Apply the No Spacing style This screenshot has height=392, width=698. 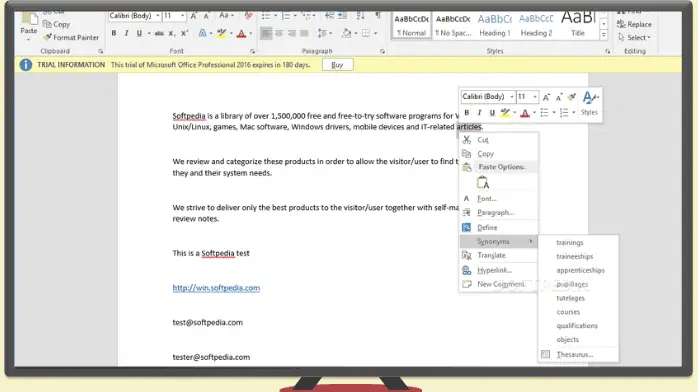point(453,26)
